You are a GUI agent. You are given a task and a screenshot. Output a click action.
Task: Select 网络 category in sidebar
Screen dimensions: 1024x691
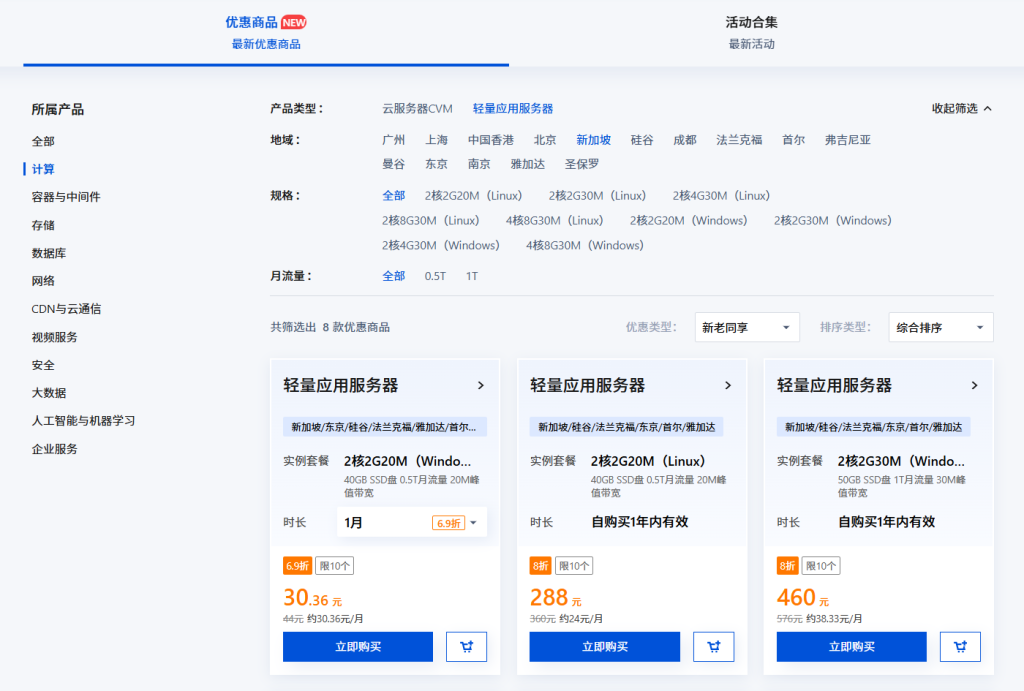click(x=43, y=281)
